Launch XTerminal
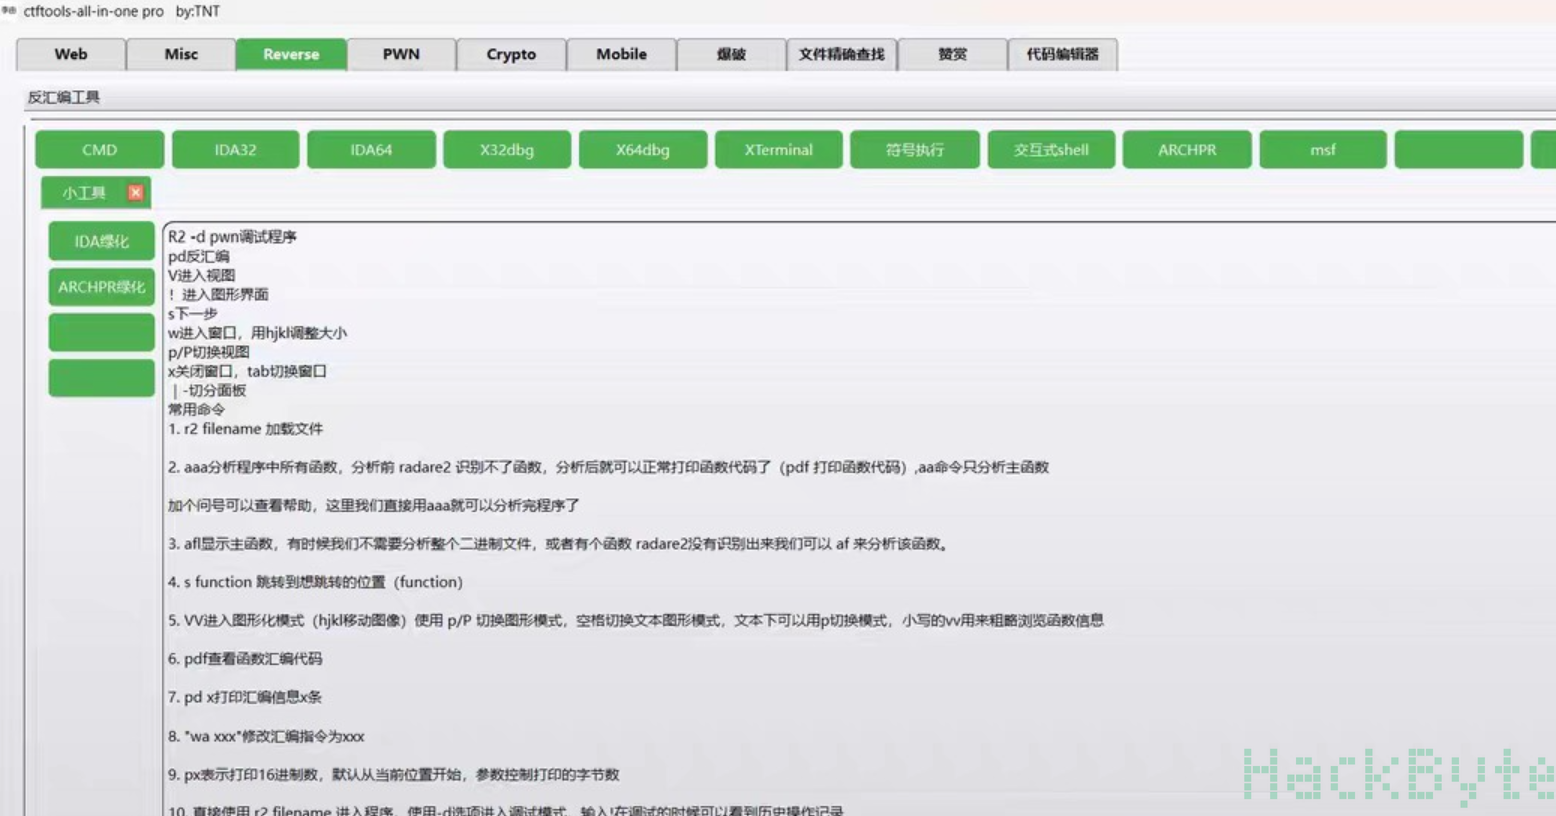The image size is (1556, 816). (779, 149)
